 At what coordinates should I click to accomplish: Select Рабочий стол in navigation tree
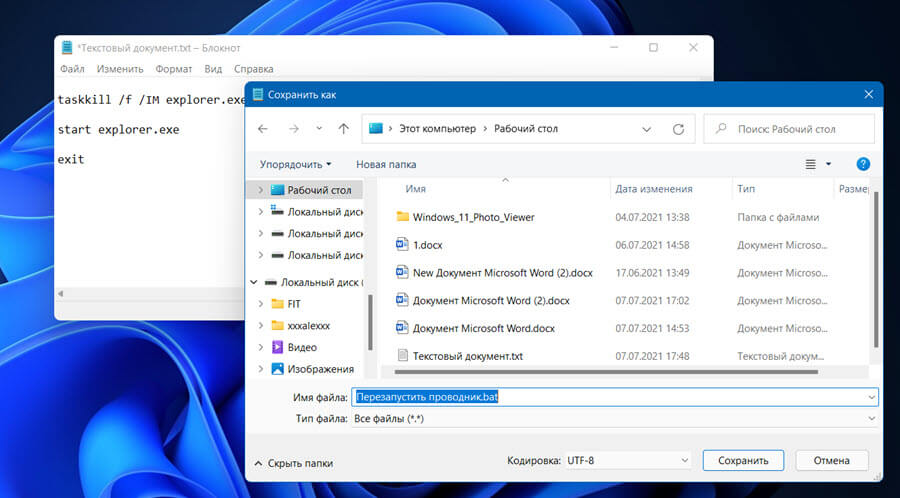[319, 190]
